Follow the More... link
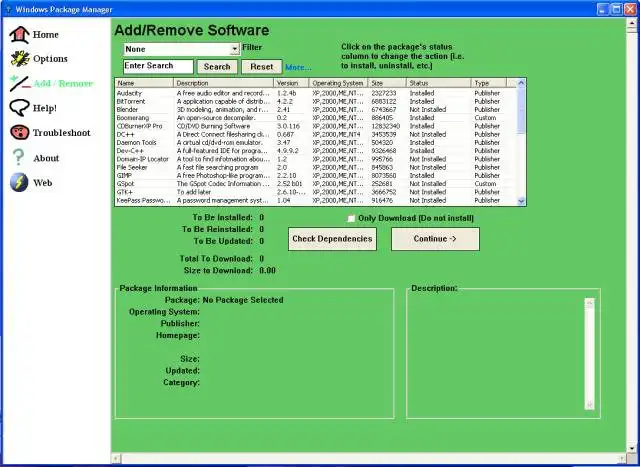This screenshot has width=640, height=467. tap(298, 67)
